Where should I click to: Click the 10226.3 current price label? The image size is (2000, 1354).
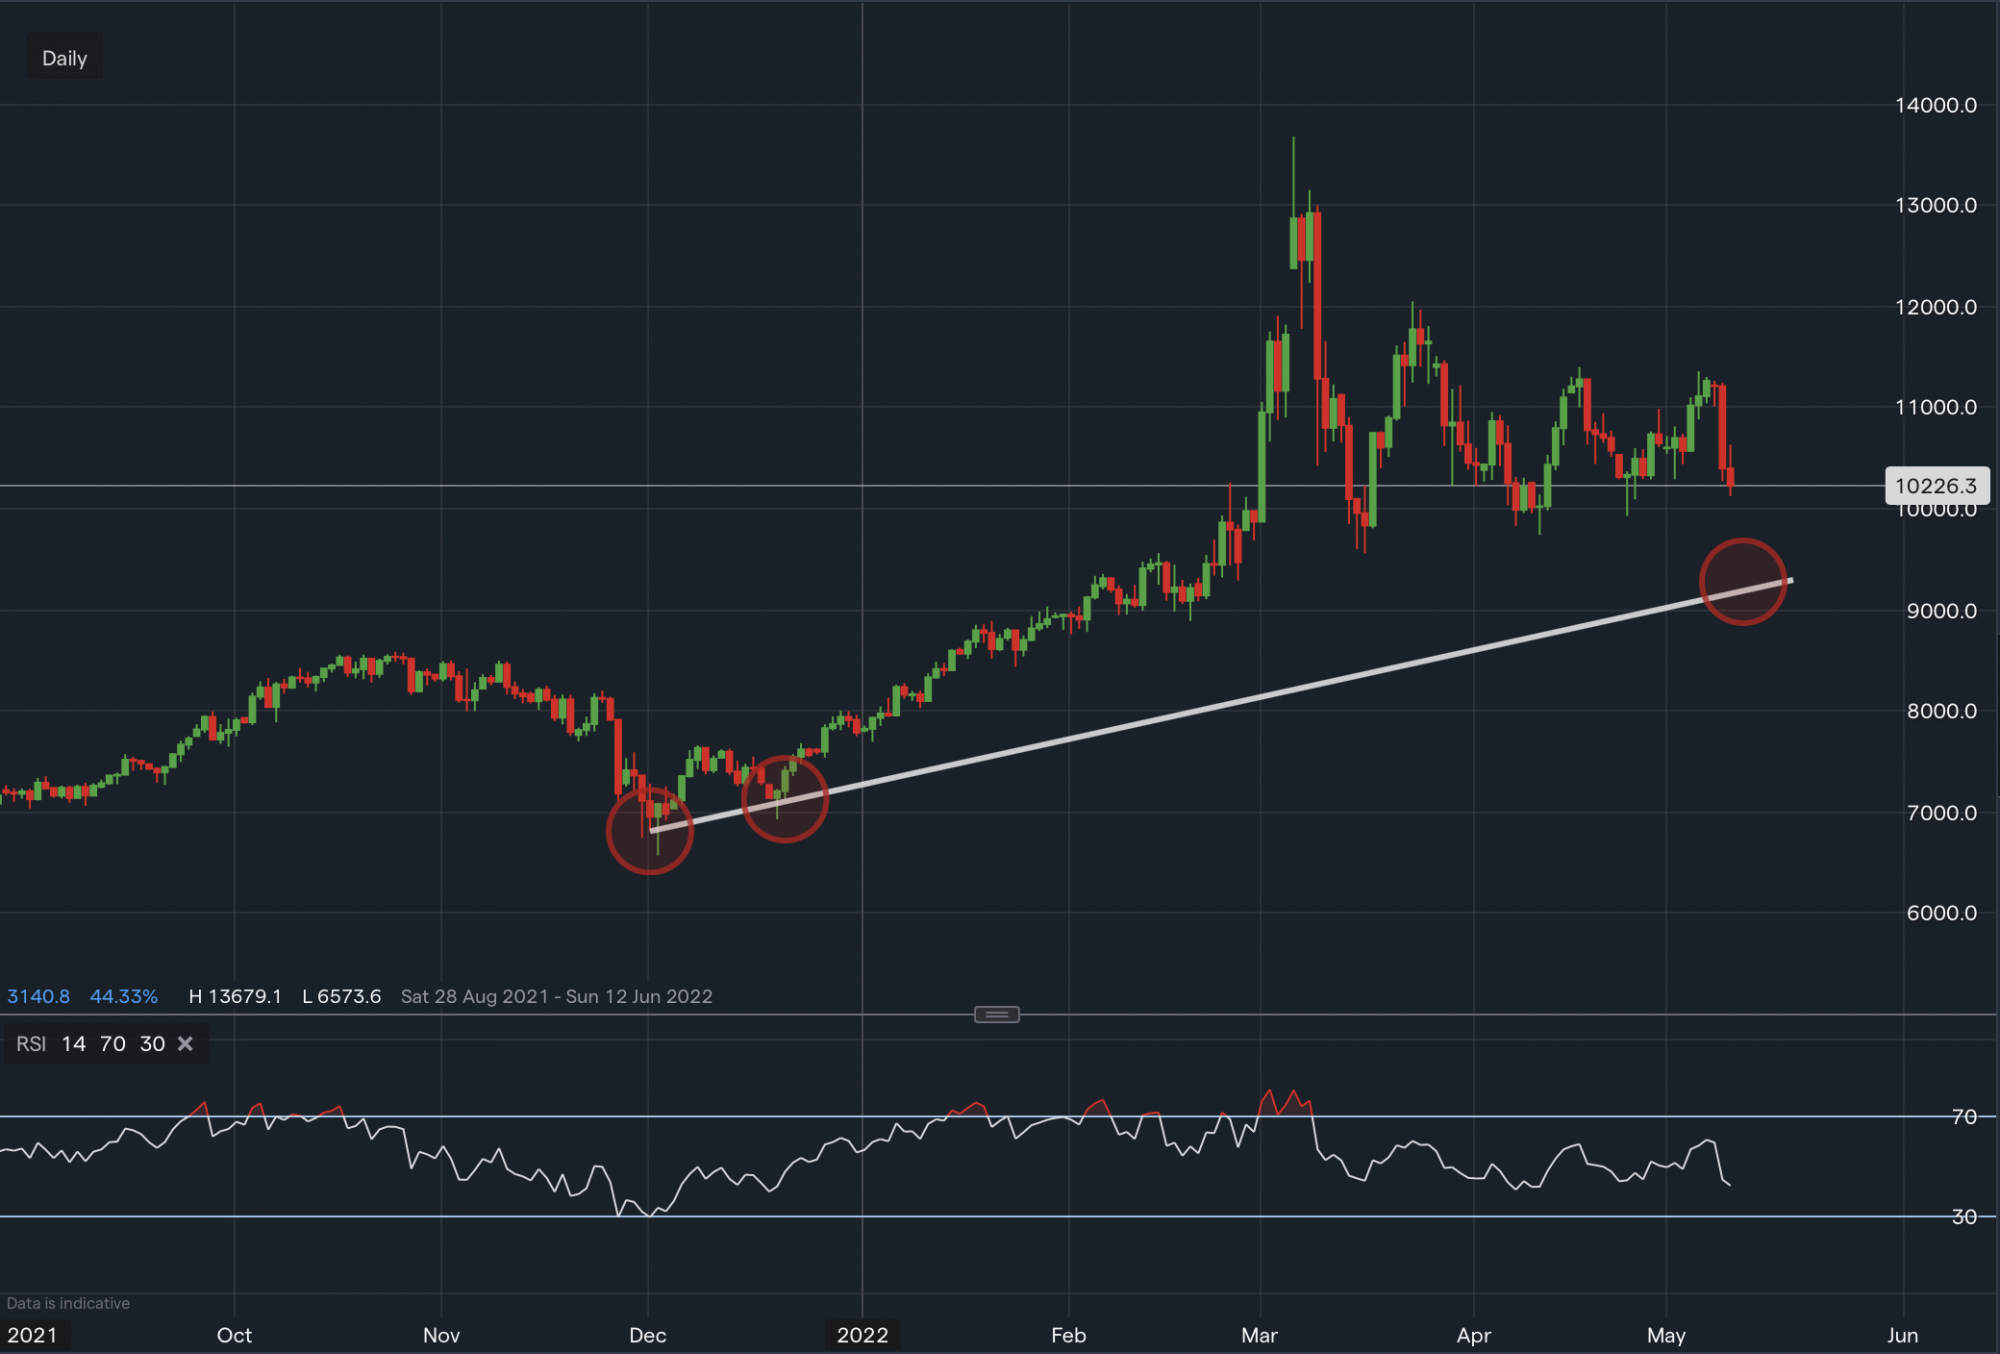point(1935,486)
